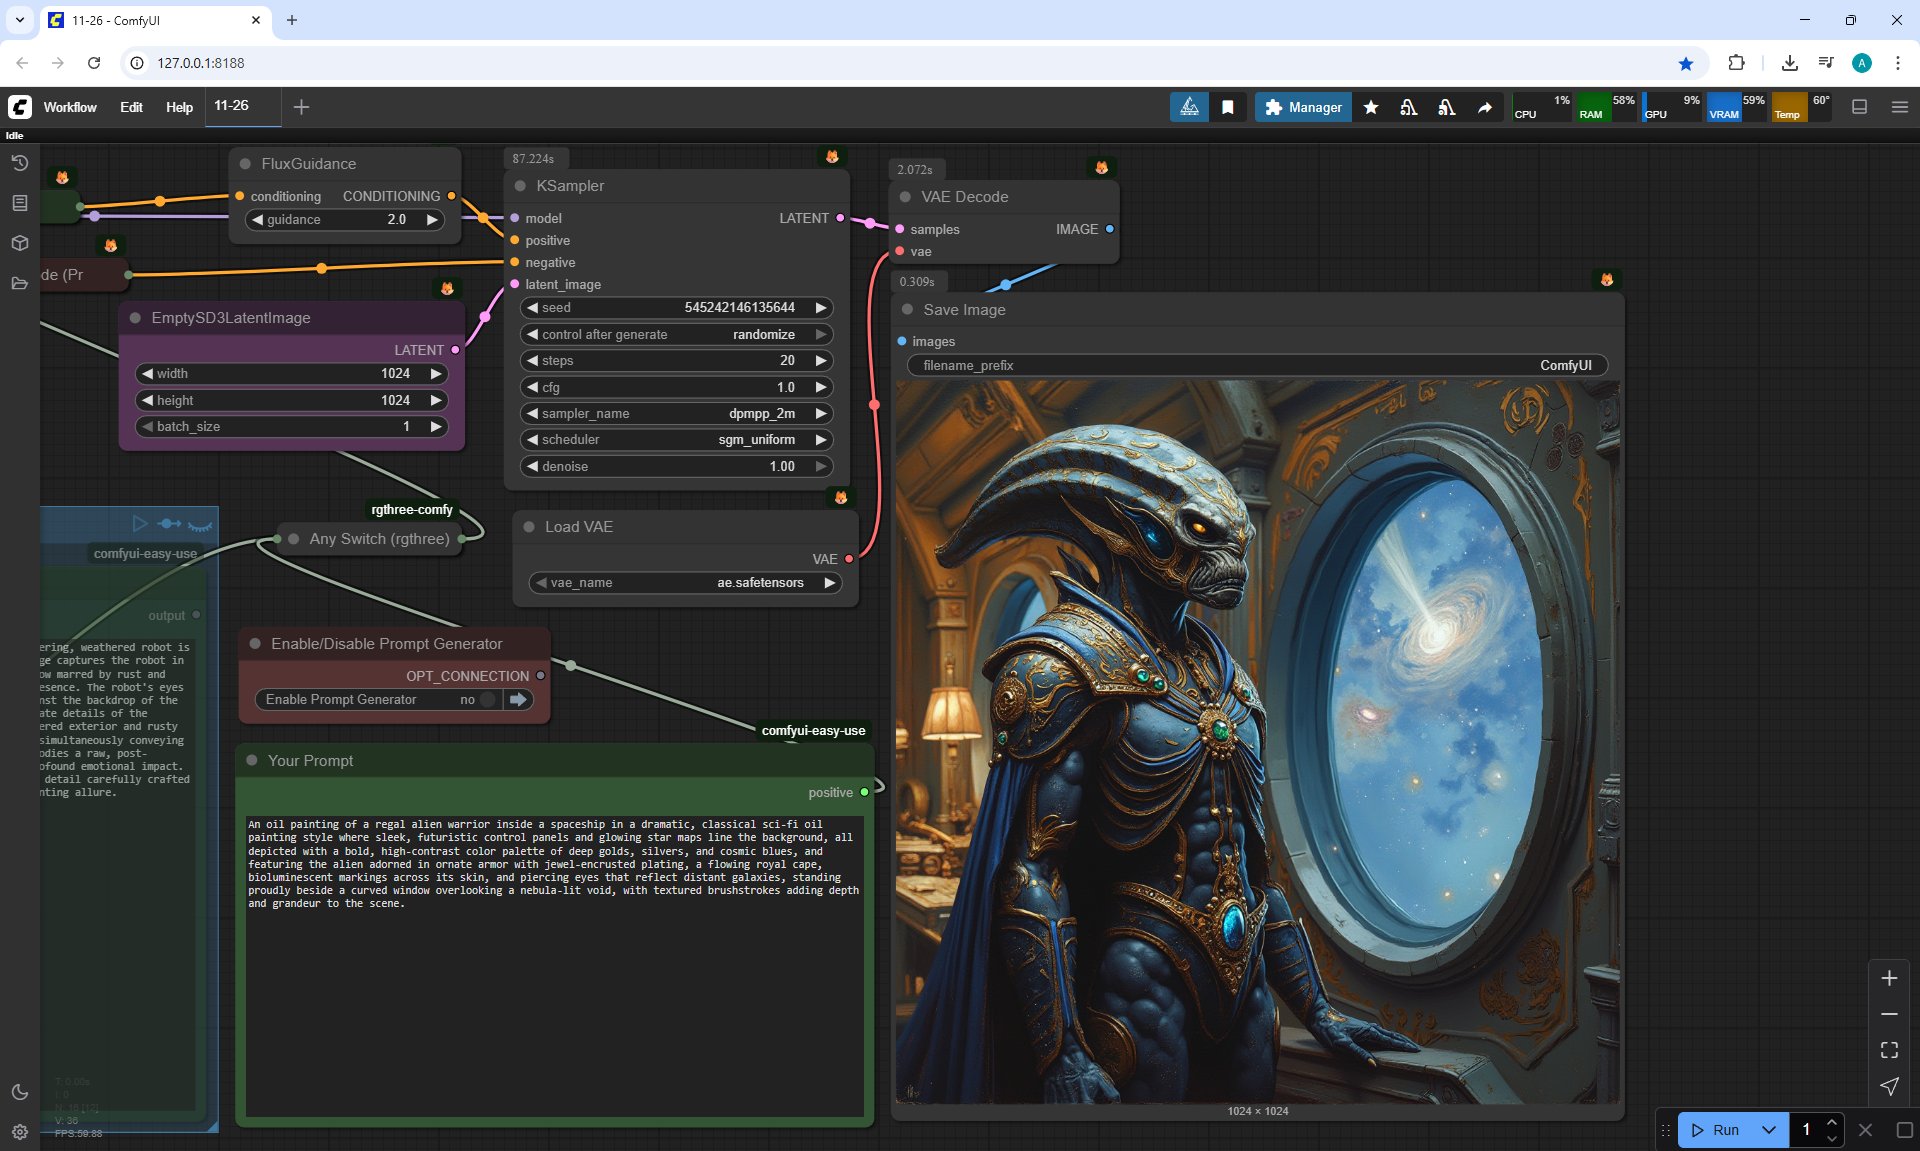This screenshot has height=1151, width=1920.
Task: Click the bookmark icon in top toolbar
Action: (x=1228, y=107)
